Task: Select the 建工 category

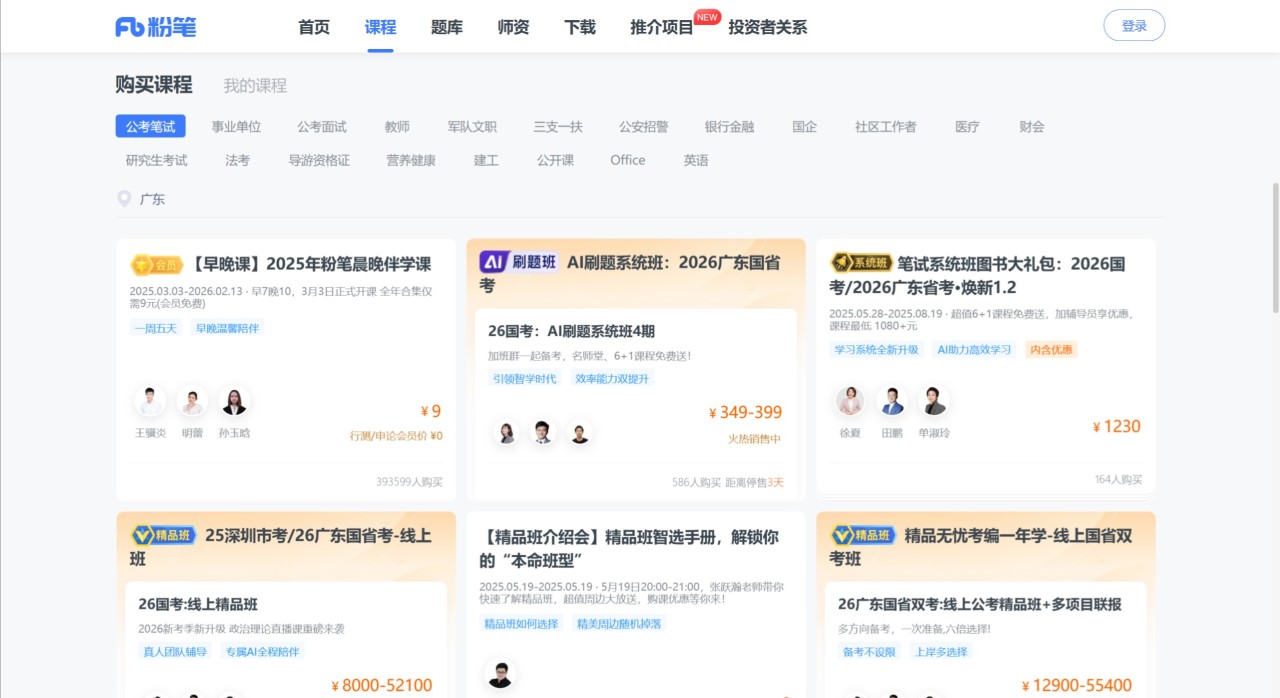Action: 486,160
